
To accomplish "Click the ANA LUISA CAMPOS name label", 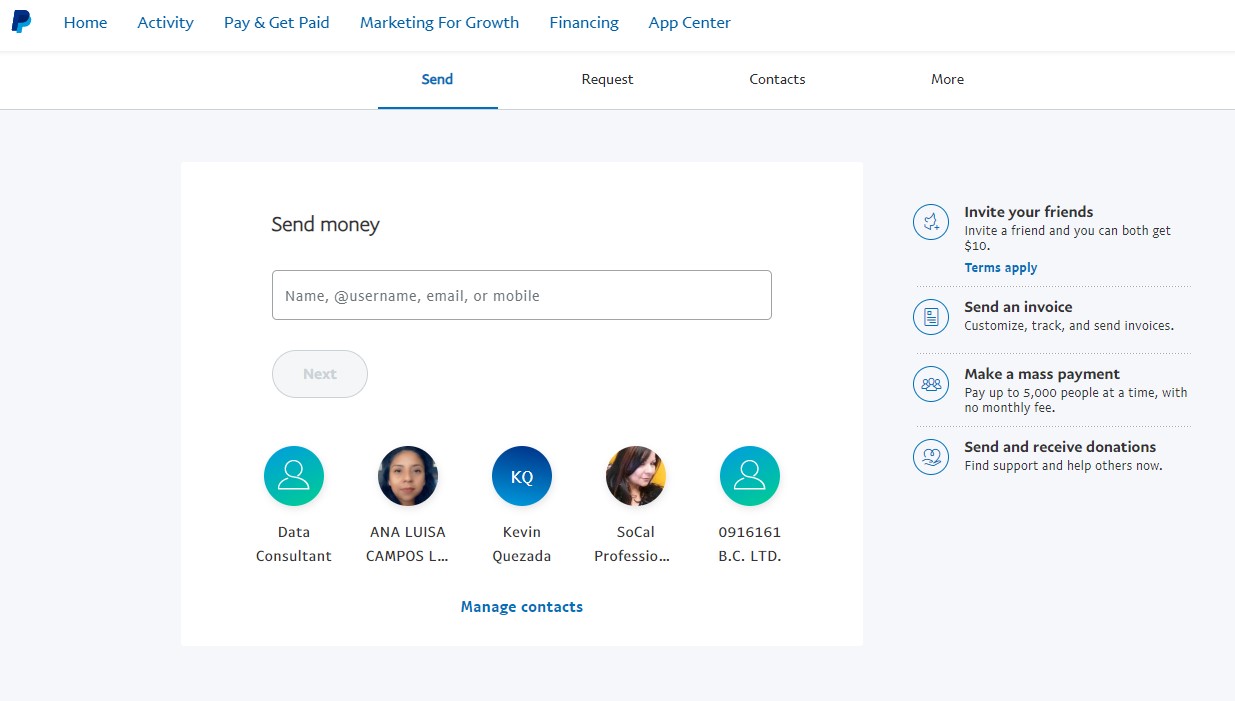I will point(408,544).
